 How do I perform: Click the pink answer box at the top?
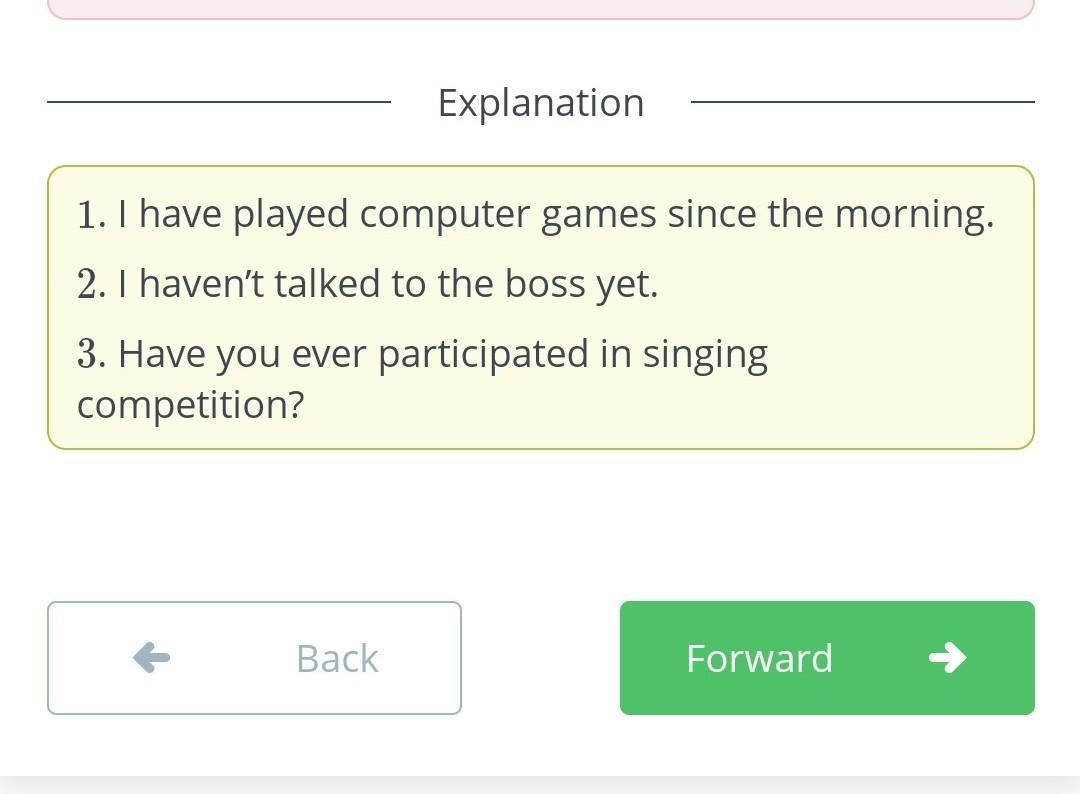[x=541, y=9]
